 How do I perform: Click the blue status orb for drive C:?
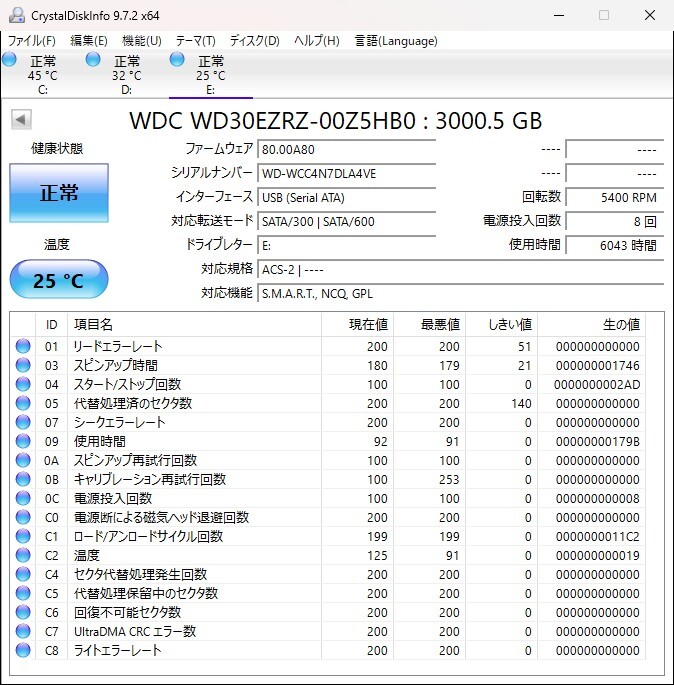pyautogui.click(x=9, y=59)
